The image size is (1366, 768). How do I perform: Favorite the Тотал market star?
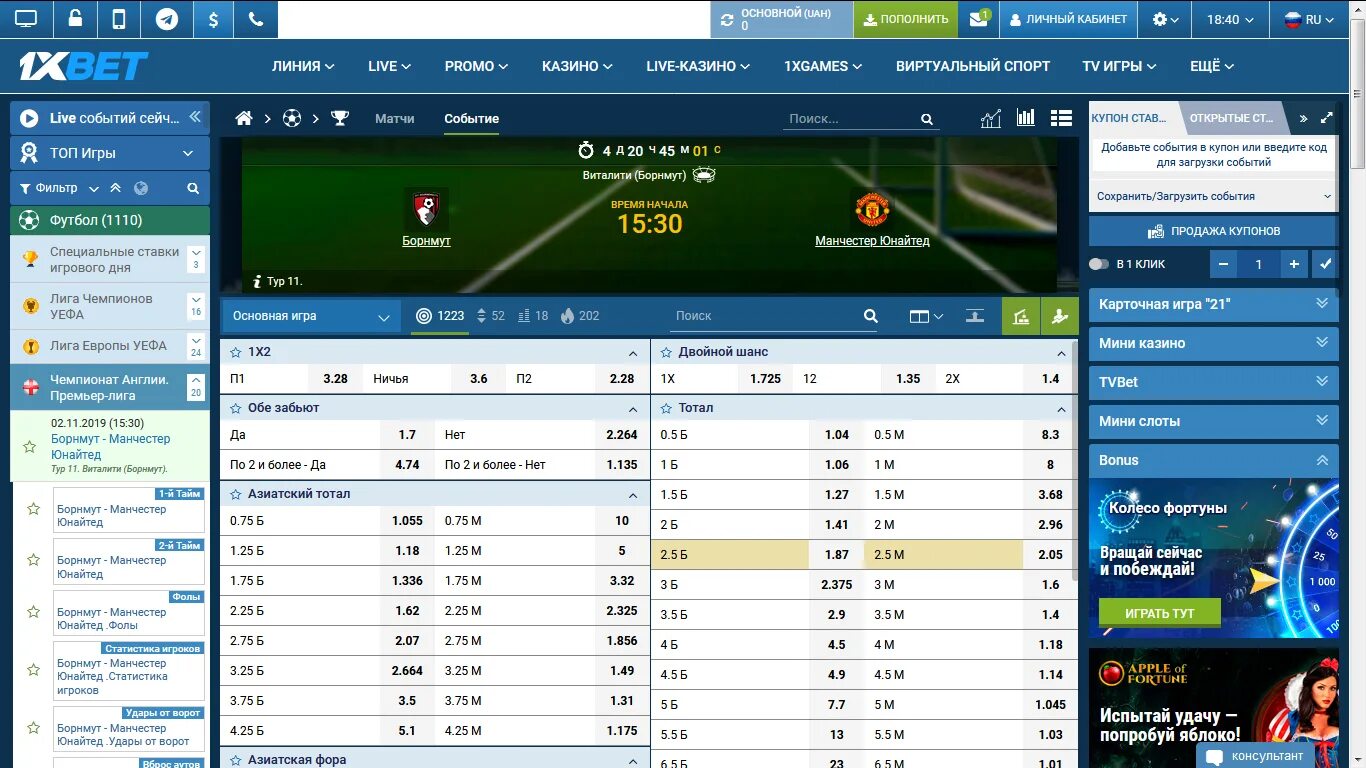tap(667, 408)
